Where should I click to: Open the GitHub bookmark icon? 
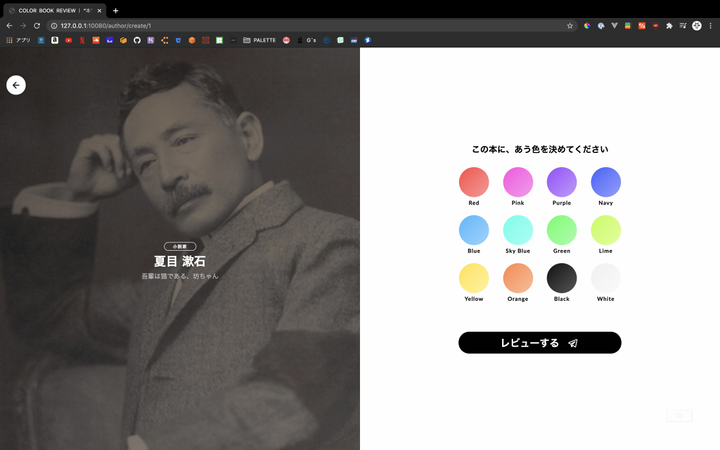(137, 40)
